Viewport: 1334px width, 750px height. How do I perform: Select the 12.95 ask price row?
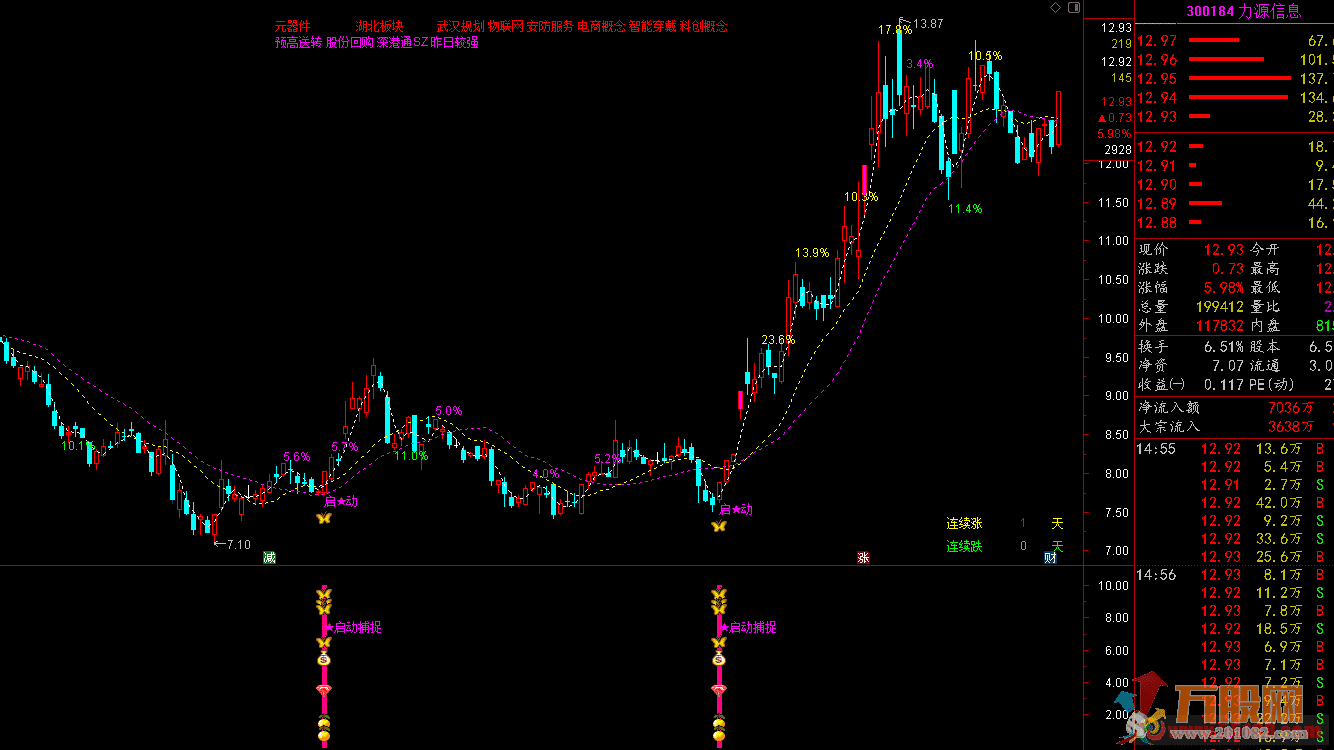(1235, 78)
